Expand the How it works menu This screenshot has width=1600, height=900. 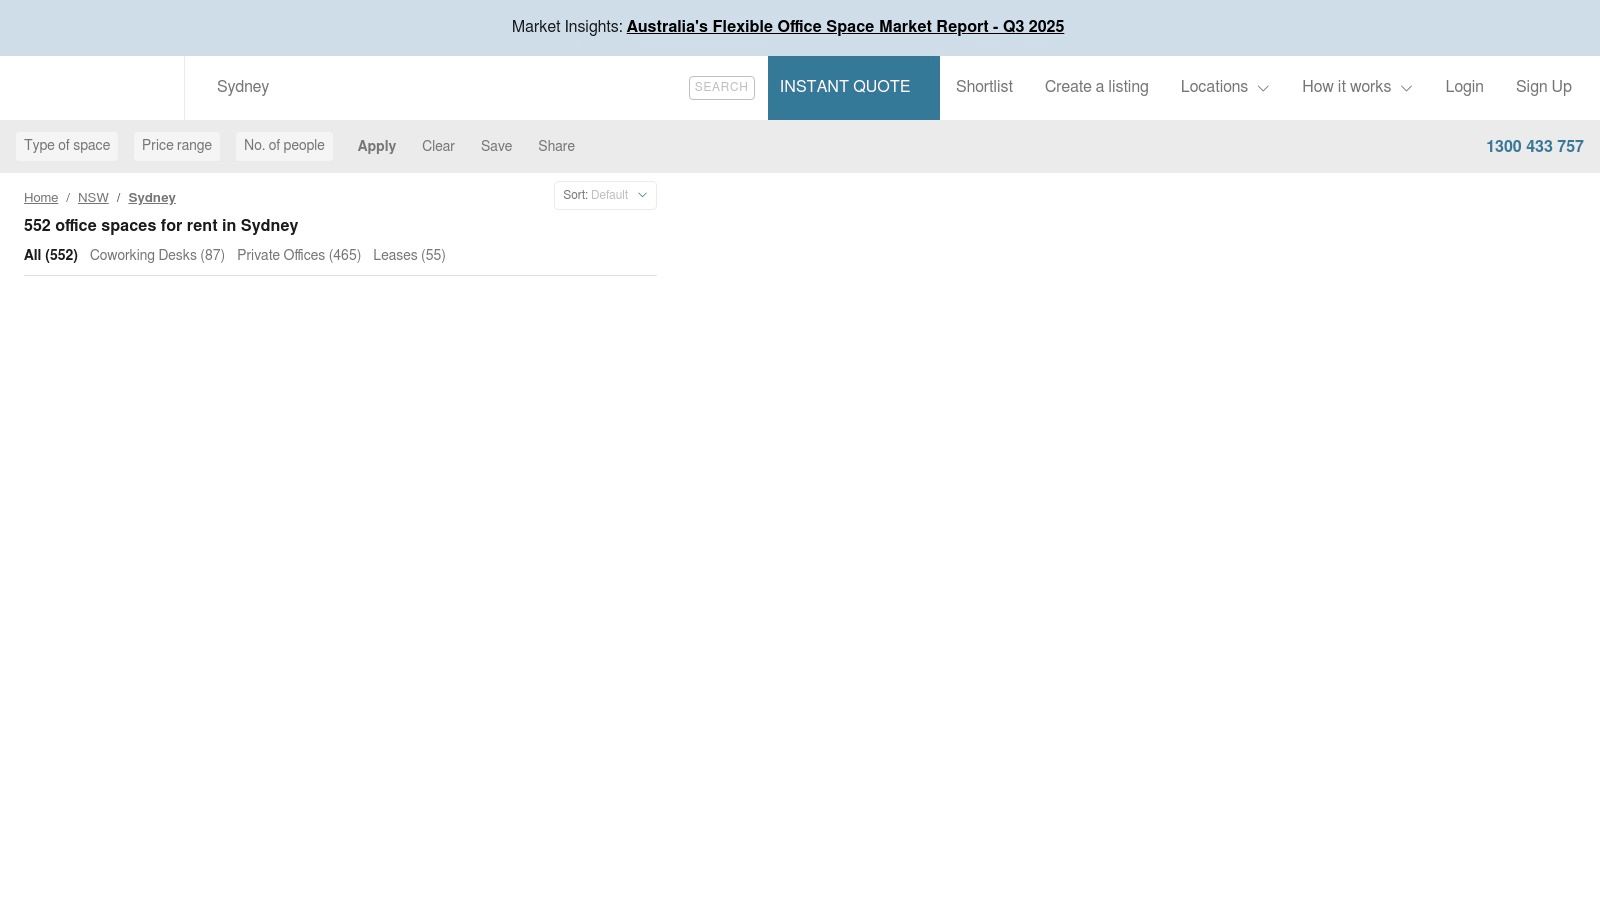1356,87
